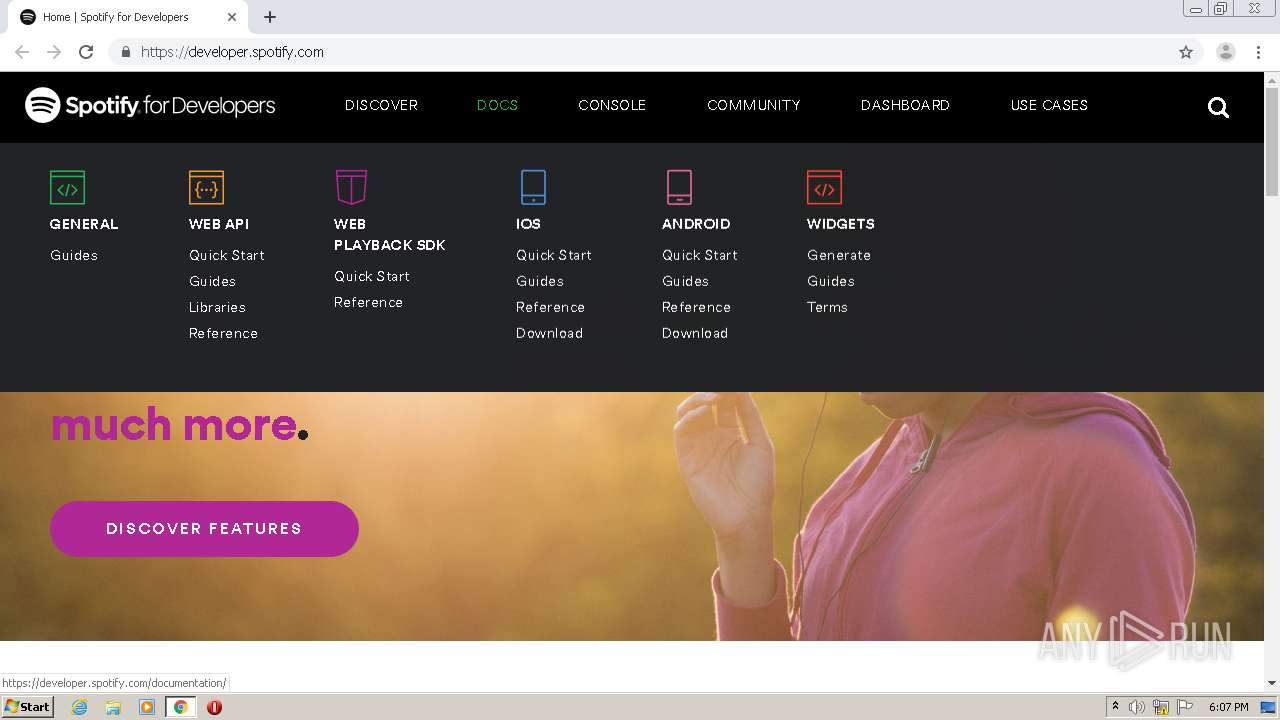
Task: Open the ANDROID heading
Action: [x=696, y=224]
